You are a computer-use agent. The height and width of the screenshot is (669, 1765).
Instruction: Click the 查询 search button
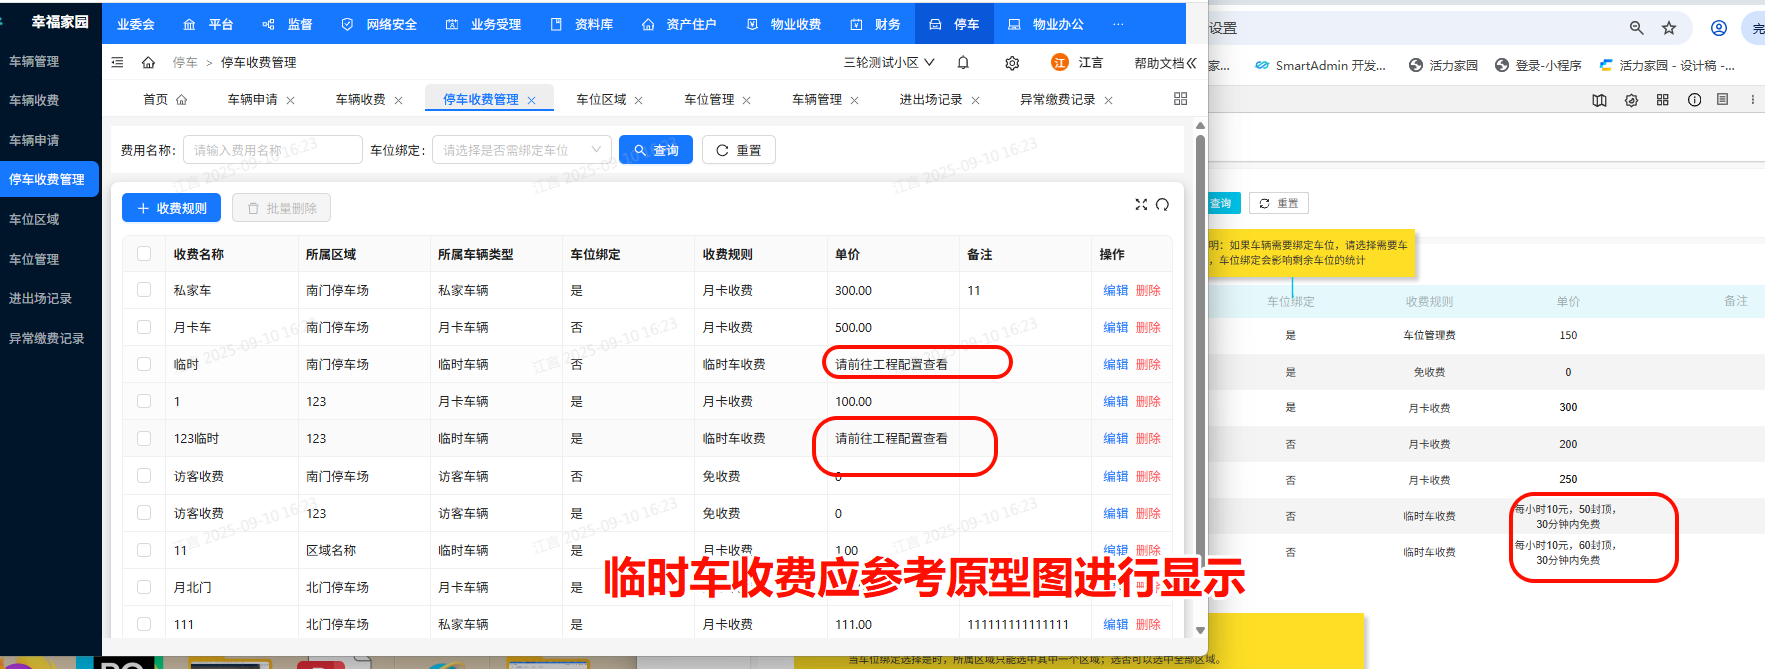[656, 150]
